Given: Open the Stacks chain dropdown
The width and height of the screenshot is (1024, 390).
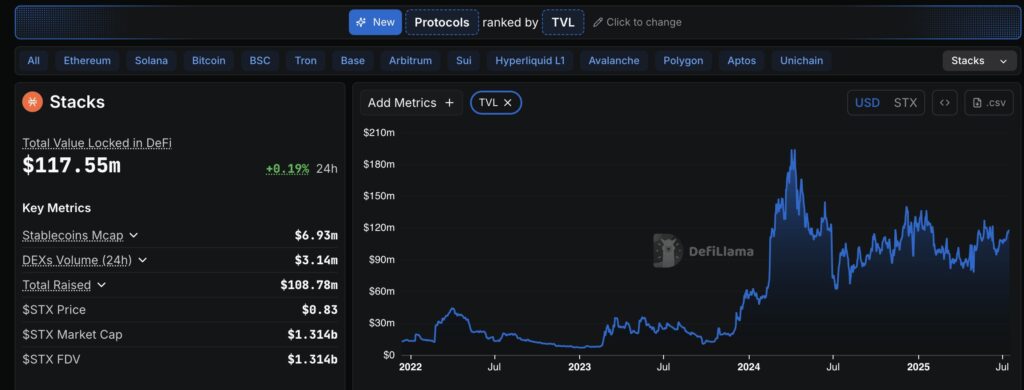Looking at the screenshot, I should click(979, 61).
